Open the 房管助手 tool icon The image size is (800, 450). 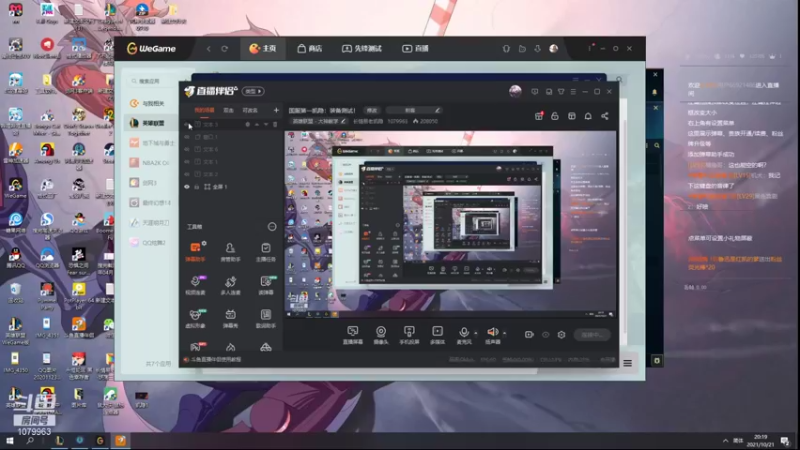(x=230, y=252)
